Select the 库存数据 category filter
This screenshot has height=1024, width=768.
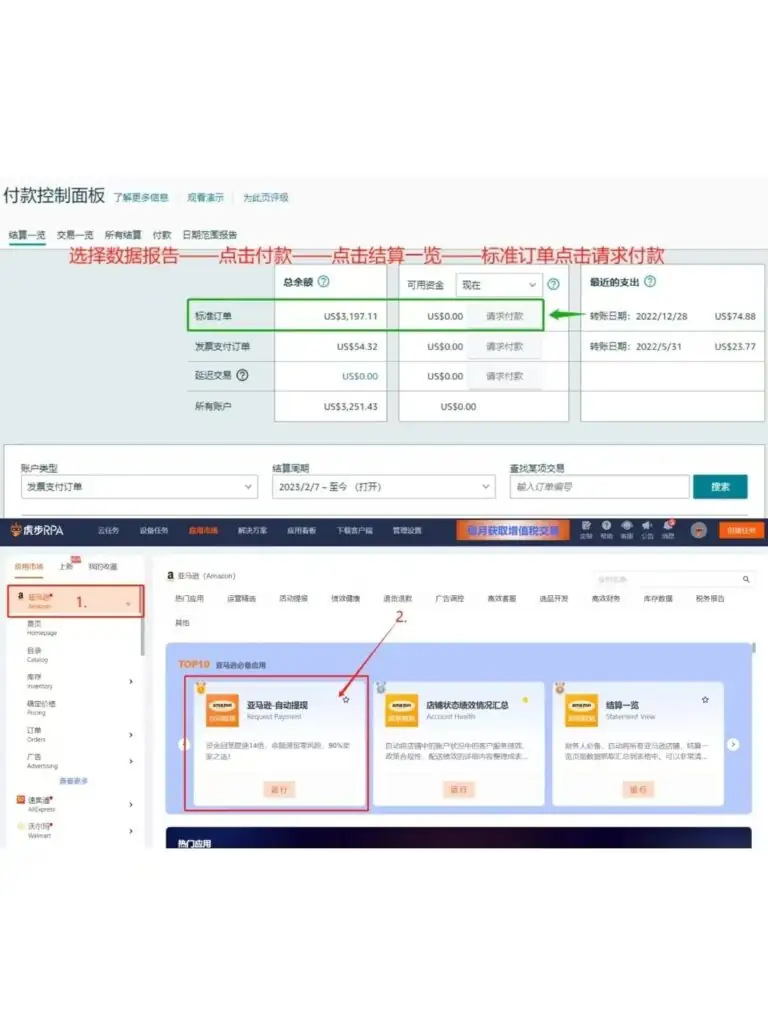[x=658, y=599]
